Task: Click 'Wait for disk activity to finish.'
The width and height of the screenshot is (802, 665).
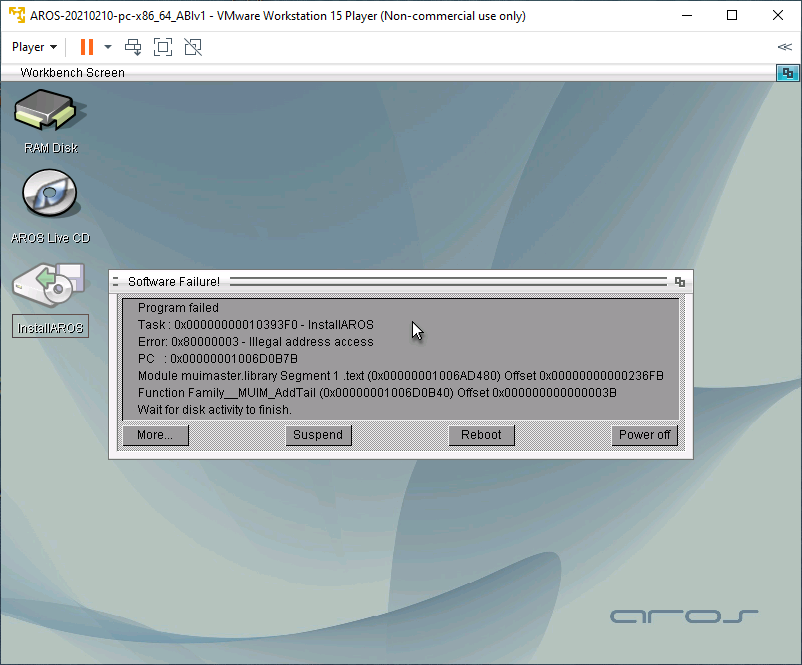Action: [x=215, y=410]
